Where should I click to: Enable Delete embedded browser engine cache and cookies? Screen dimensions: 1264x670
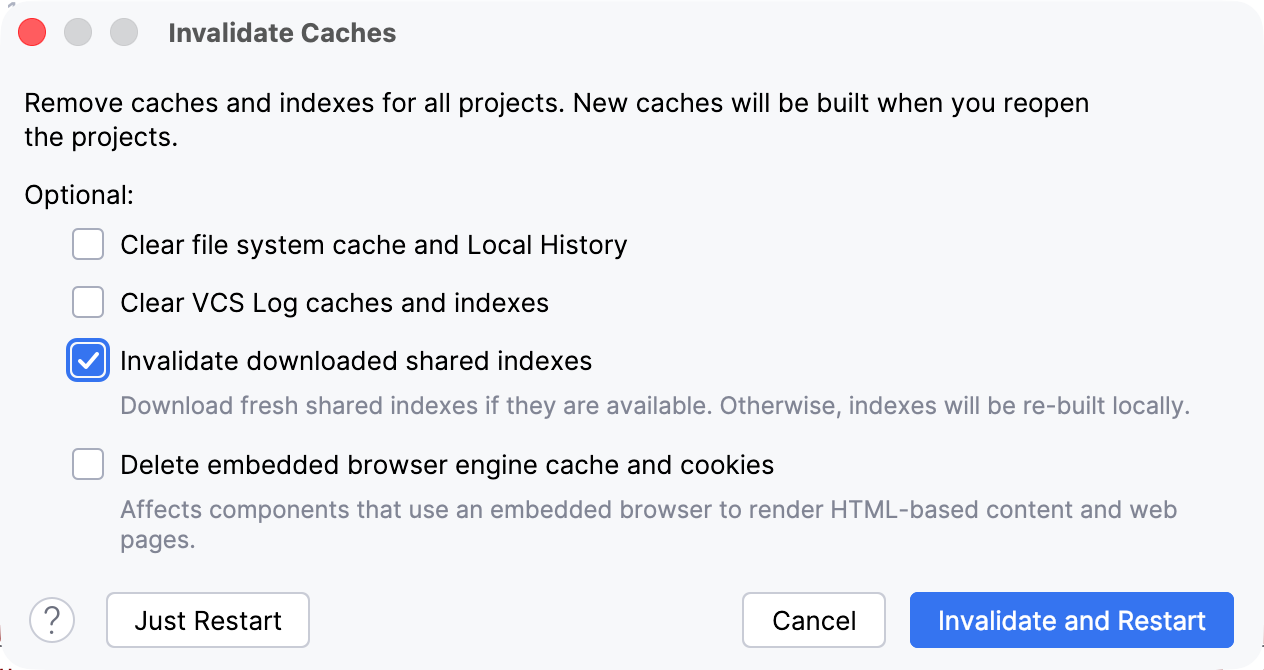tap(88, 464)
